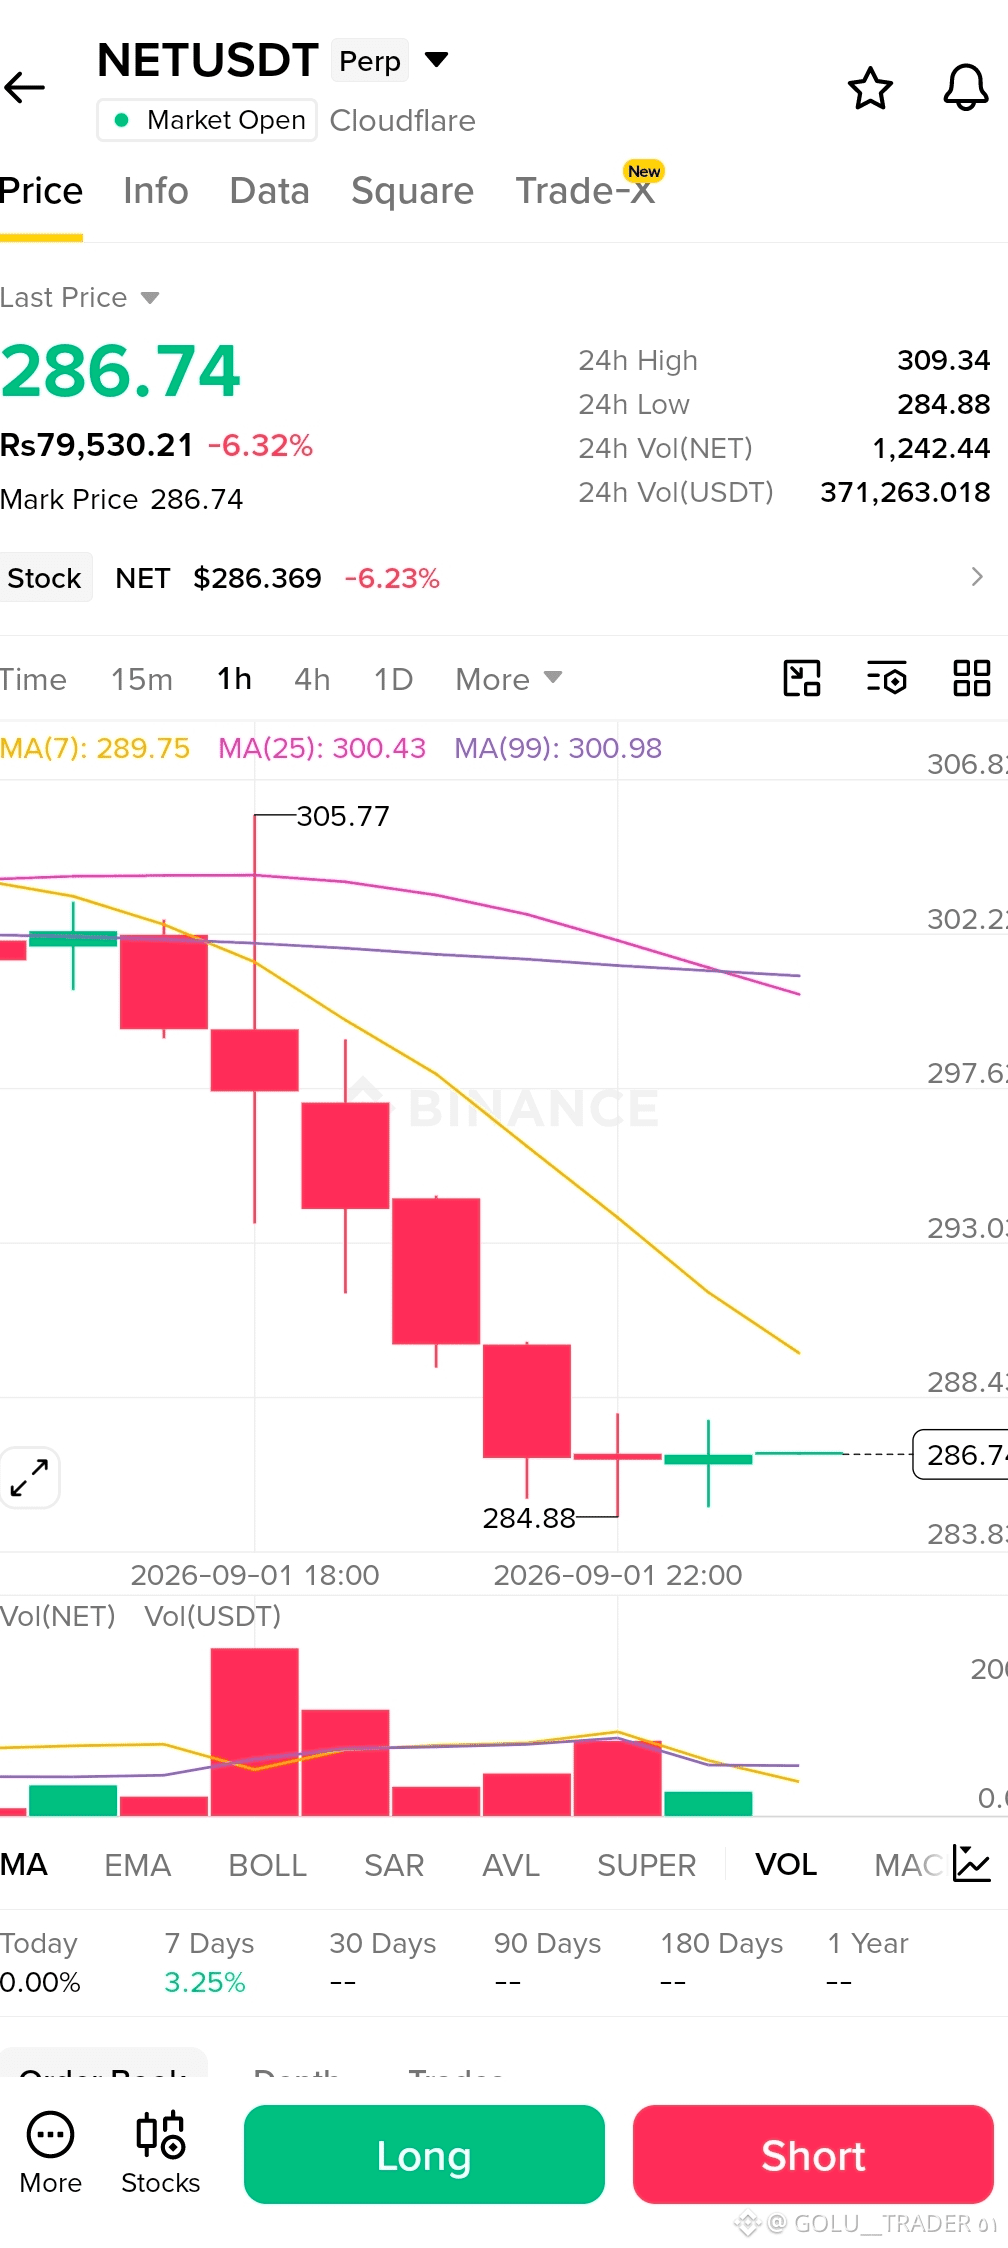Tap the green Long button
The width and height of the screenshot is (1008, 2248).
click(424, 2154)
